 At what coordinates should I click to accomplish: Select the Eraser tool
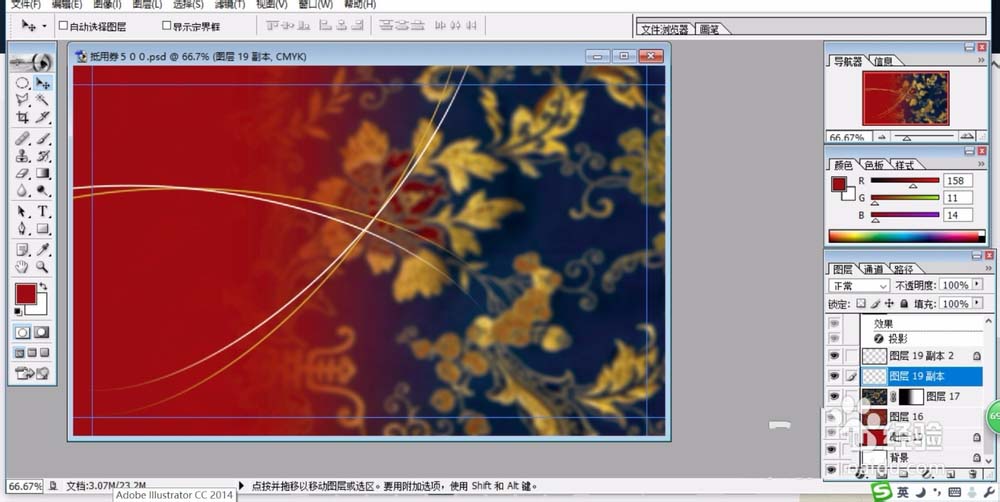click(x=22, y=173)
